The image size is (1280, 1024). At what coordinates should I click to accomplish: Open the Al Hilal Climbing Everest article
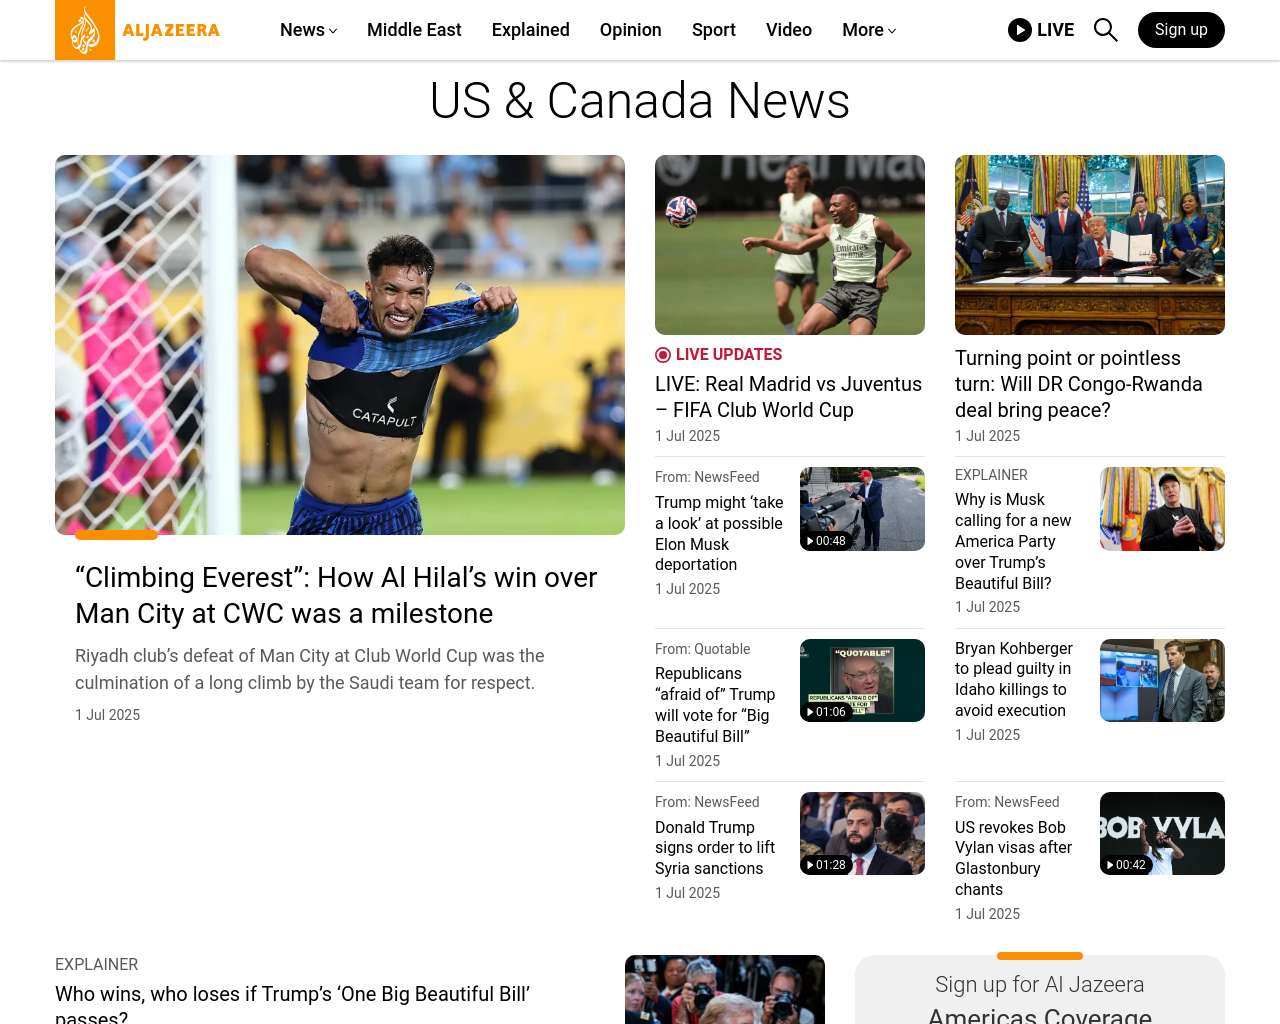pyautogui.click(x=336, y=595)
